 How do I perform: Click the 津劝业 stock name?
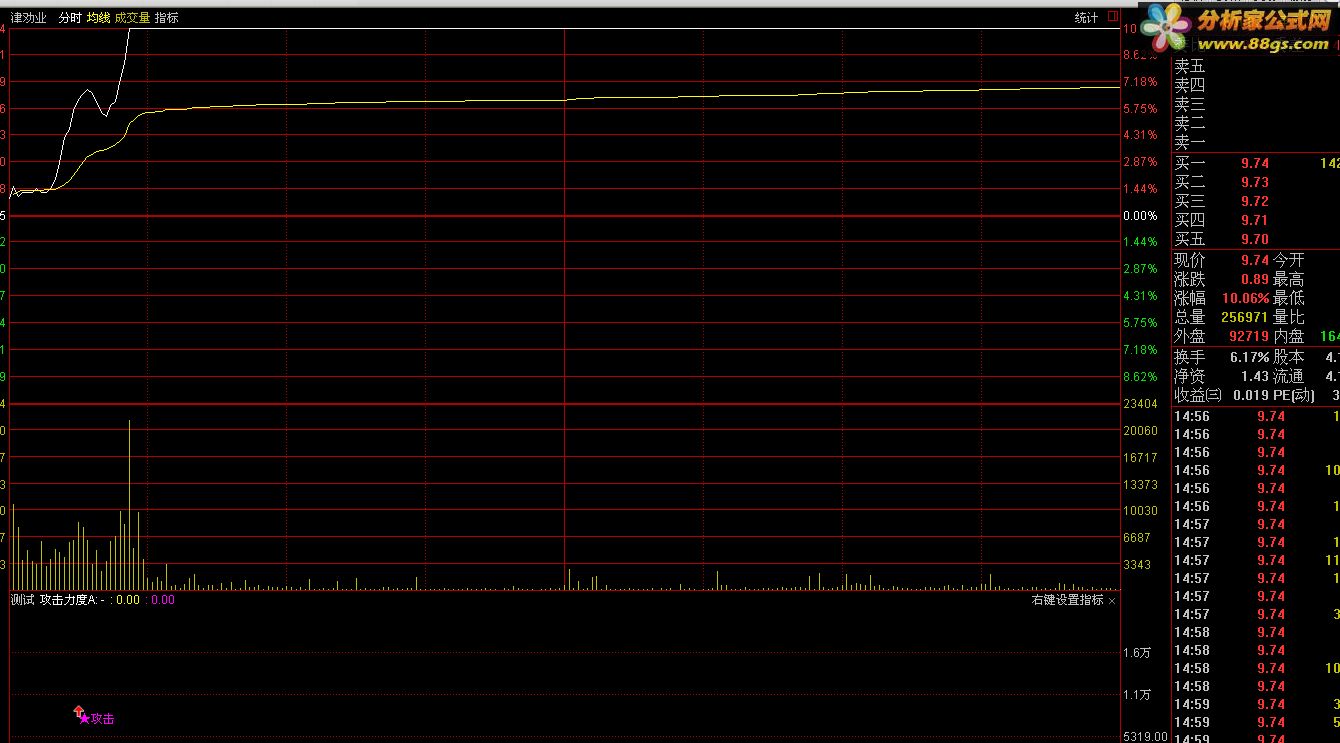29,18
